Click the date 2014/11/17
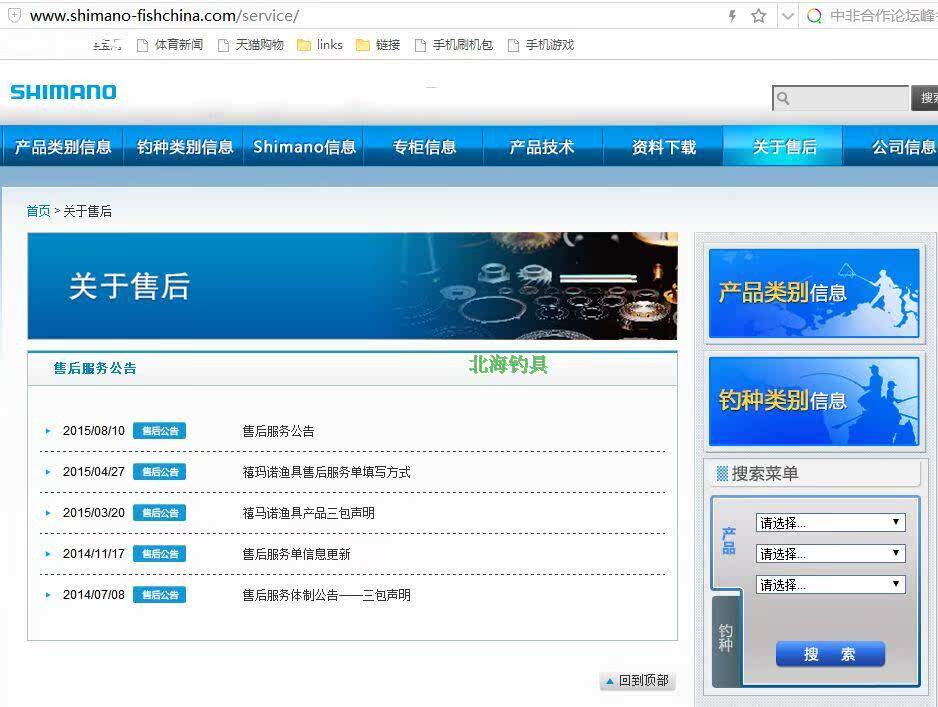938x707 pixels. pos(94,554)
